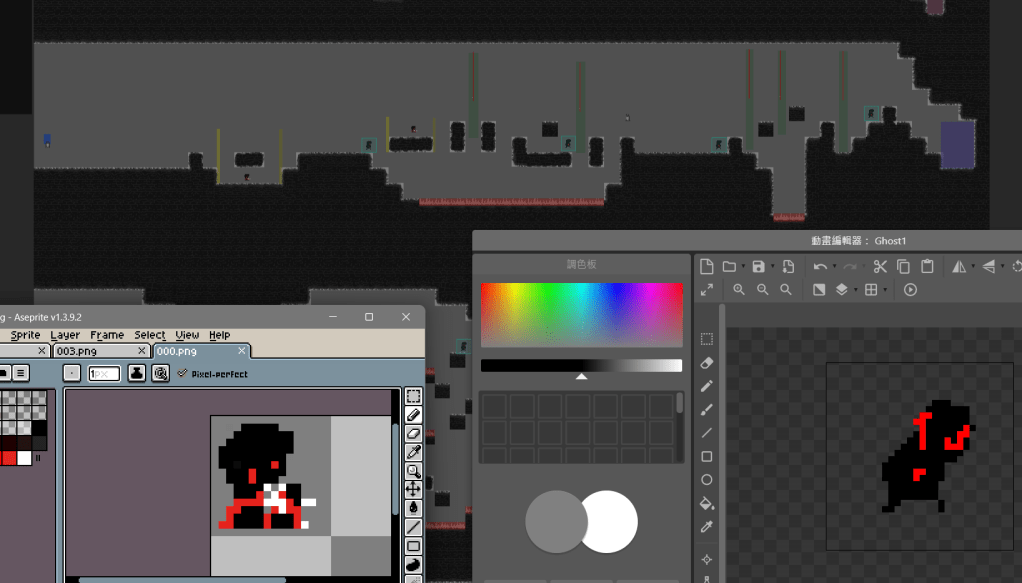Click the scissors cut icon

pos(880,266)
